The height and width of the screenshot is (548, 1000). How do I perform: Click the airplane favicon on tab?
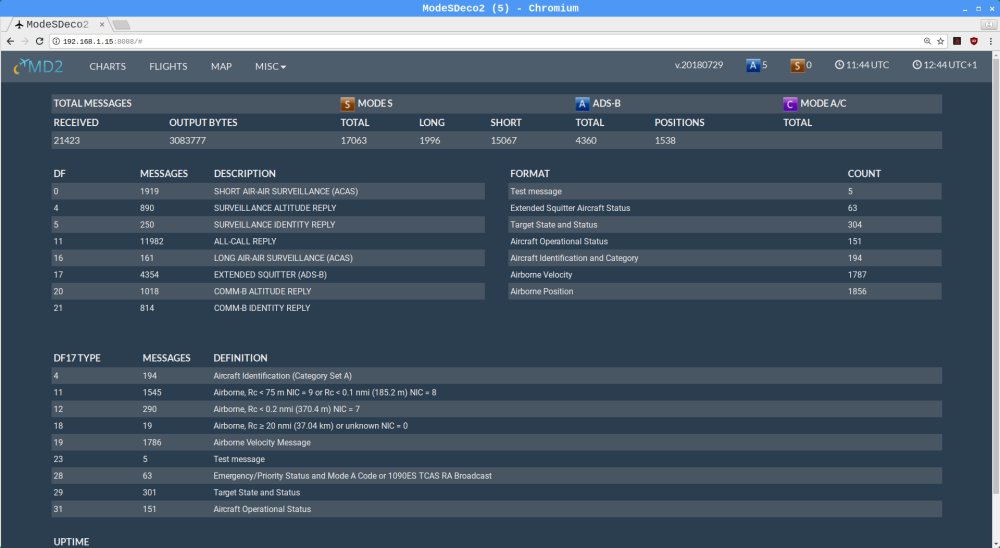19,24
